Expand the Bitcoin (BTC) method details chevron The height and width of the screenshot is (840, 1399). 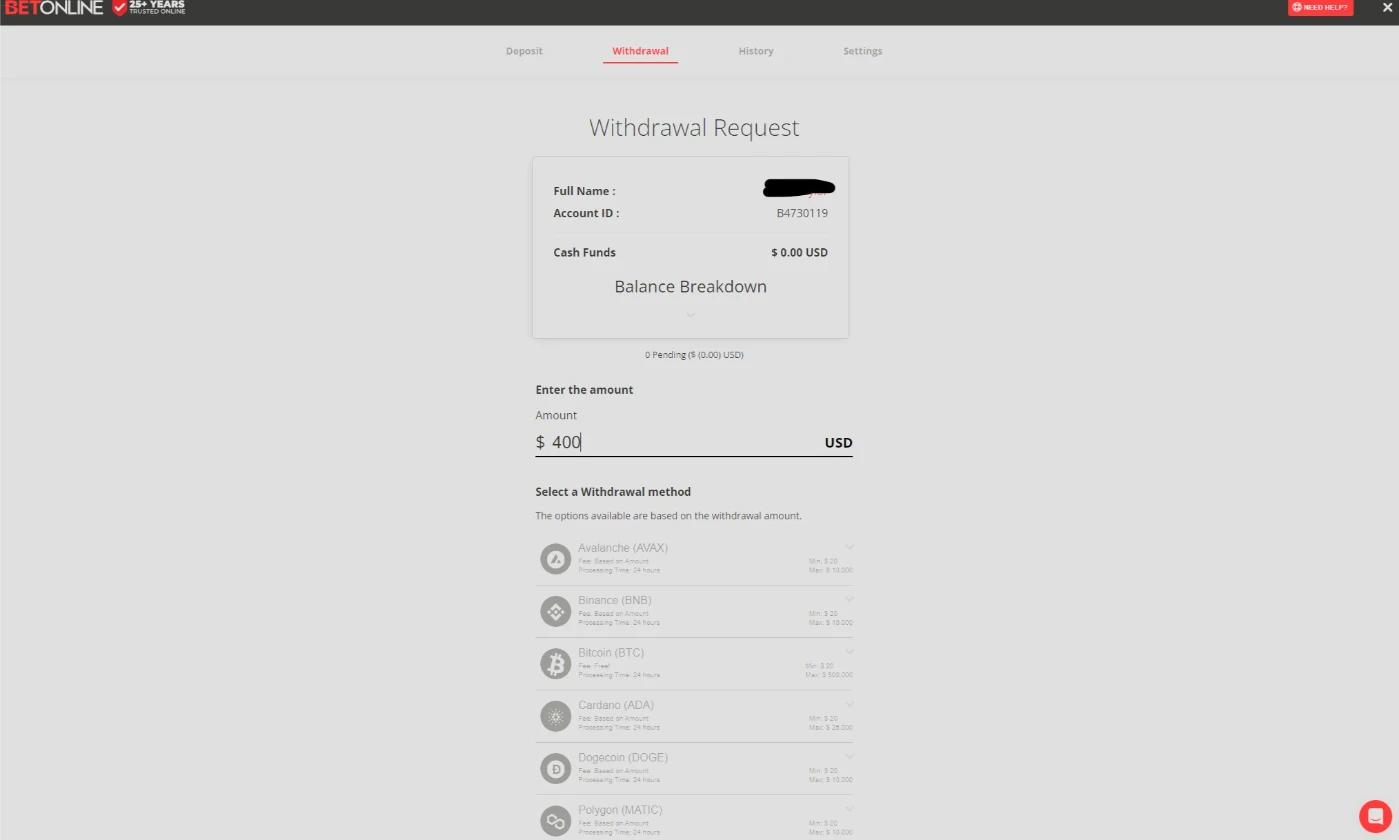(849, 651)
